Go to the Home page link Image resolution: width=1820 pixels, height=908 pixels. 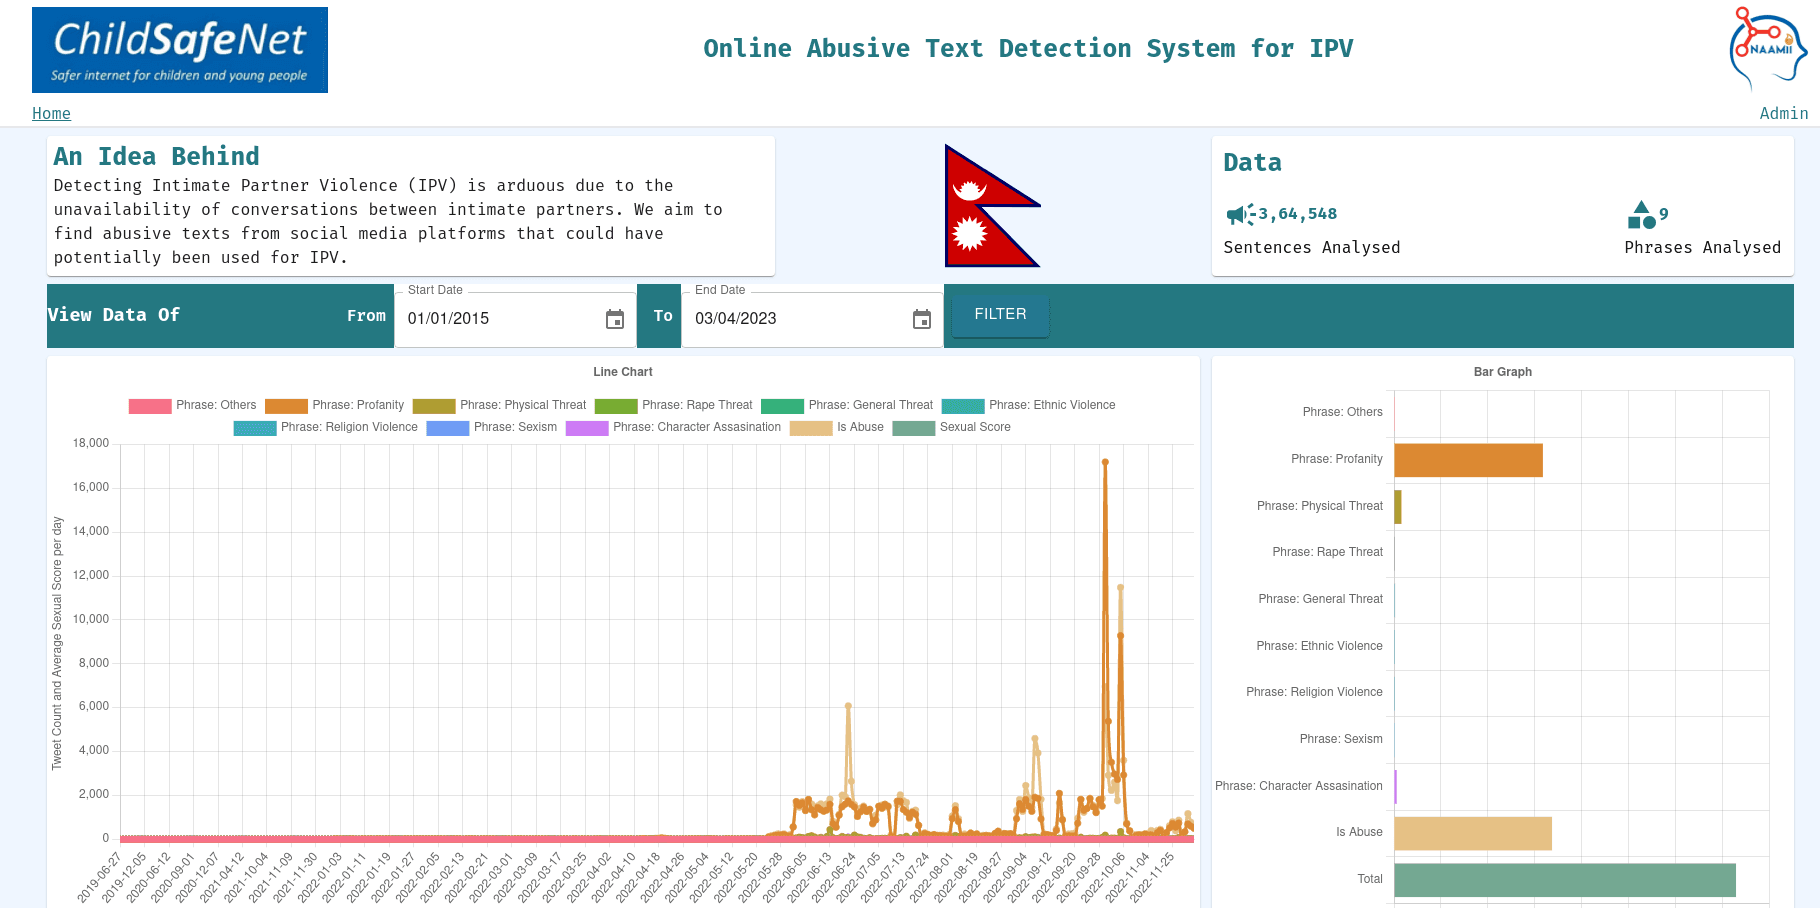tap(51, 114)
